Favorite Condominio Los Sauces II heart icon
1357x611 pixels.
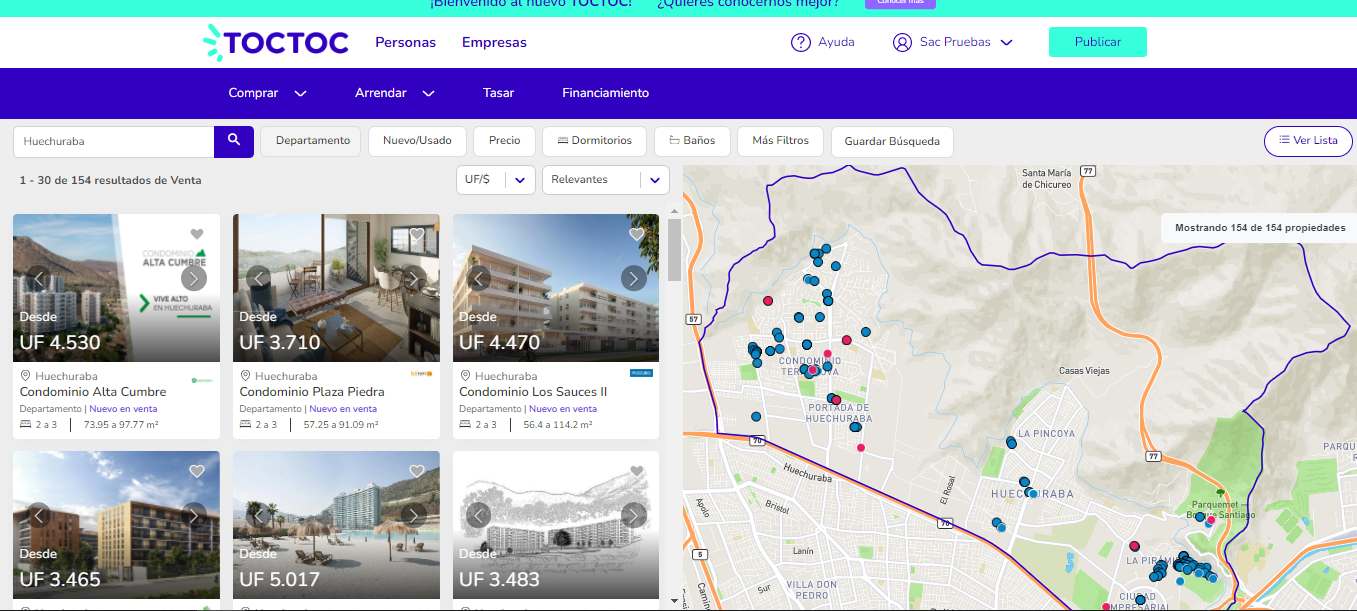point(637,234)
